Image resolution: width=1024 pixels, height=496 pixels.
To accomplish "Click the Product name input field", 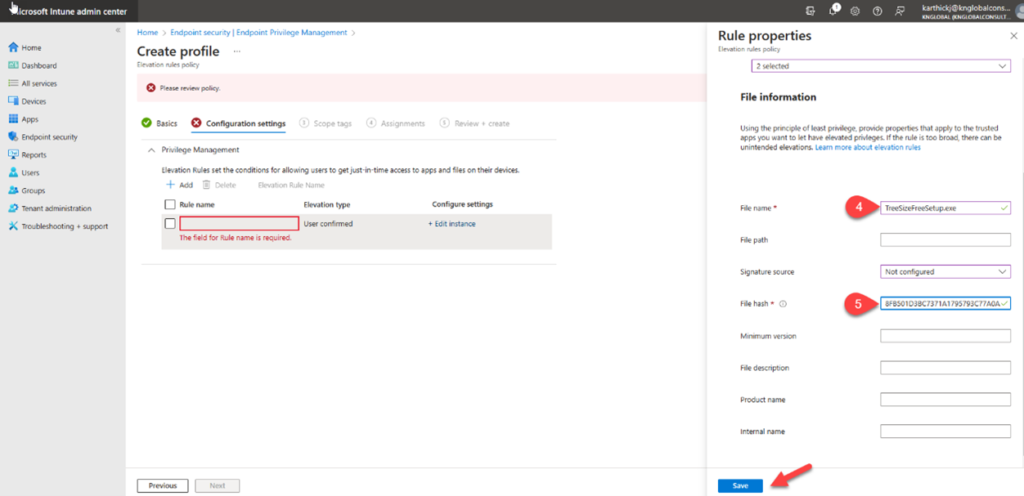I will click(x=945, y=399).
